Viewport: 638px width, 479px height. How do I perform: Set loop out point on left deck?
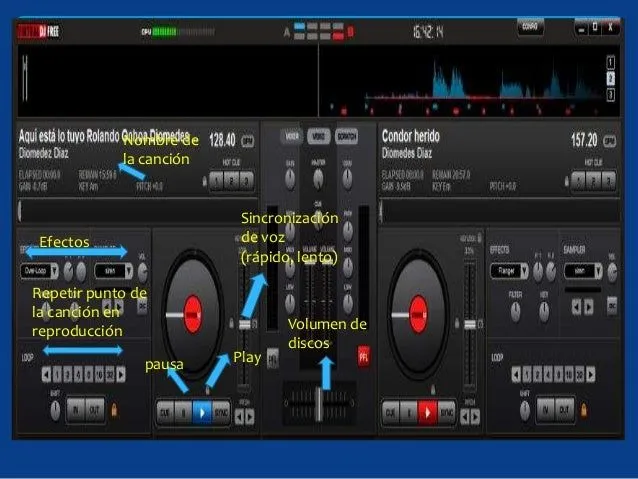coord(94,410)
